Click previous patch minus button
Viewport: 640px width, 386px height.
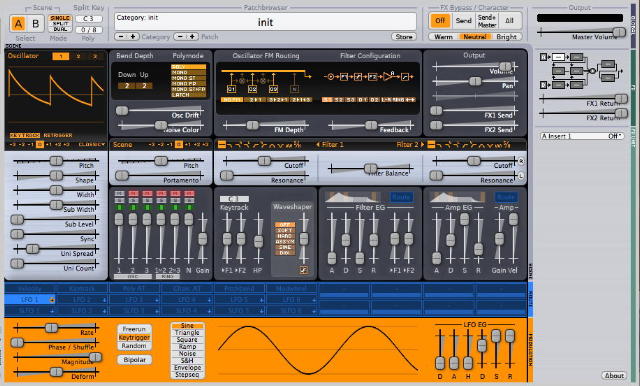[181, 37]
